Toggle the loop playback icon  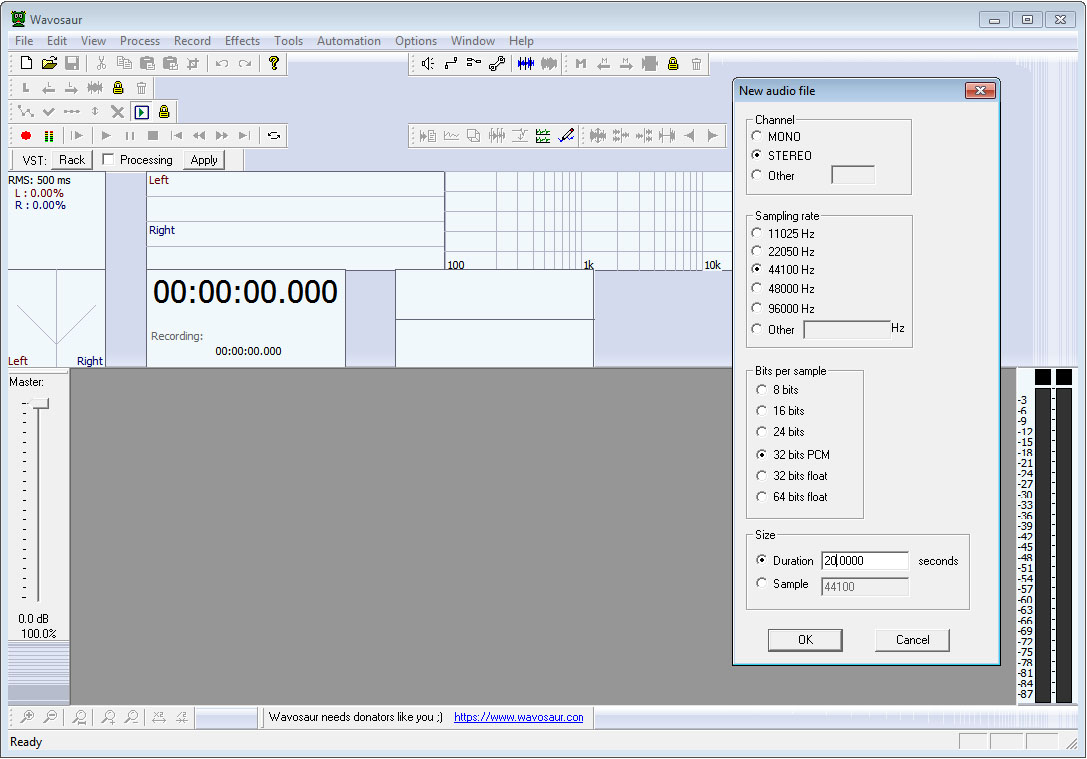(273, 135)
